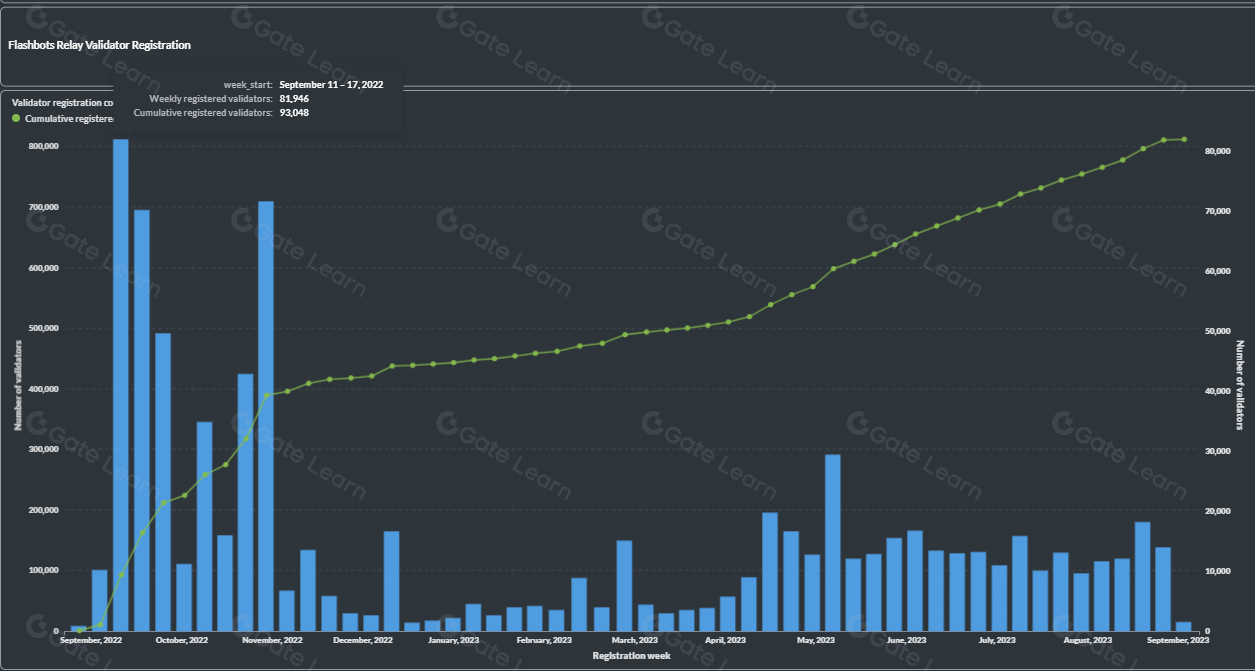Viewport: 1255px width, 671px height.
Task: Click the tallest blue bar under the tooltip
Action: 120,385
